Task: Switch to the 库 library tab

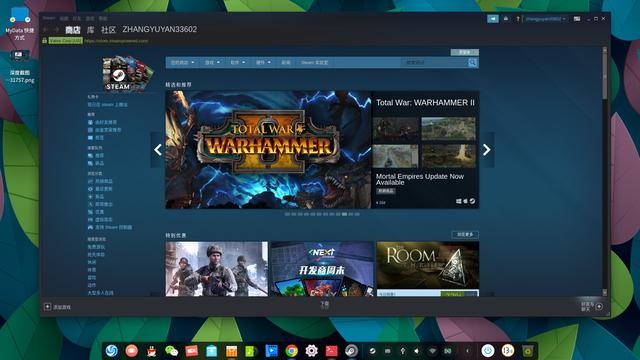Action: tap(91, 29)
